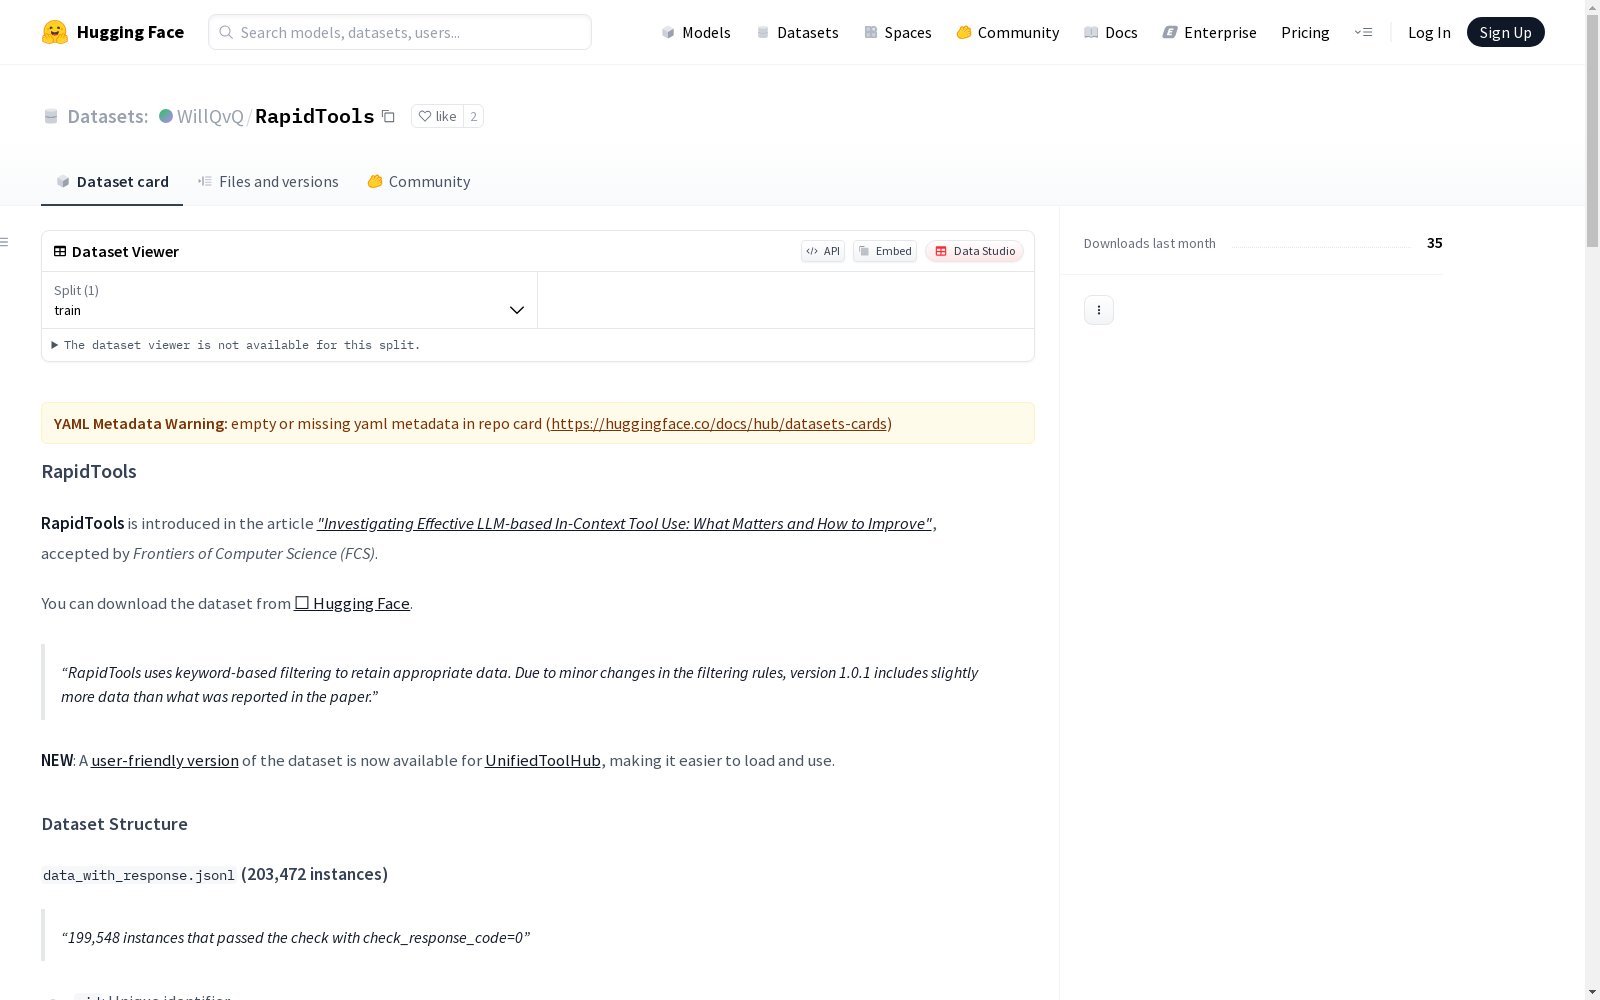Click the Embed button
1600x1000 pixels.
pos(885,251)
